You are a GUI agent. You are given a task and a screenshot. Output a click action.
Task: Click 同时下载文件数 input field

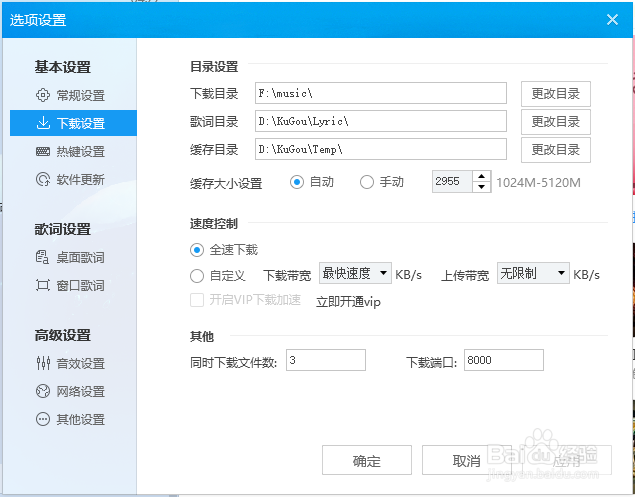[326, 360]
